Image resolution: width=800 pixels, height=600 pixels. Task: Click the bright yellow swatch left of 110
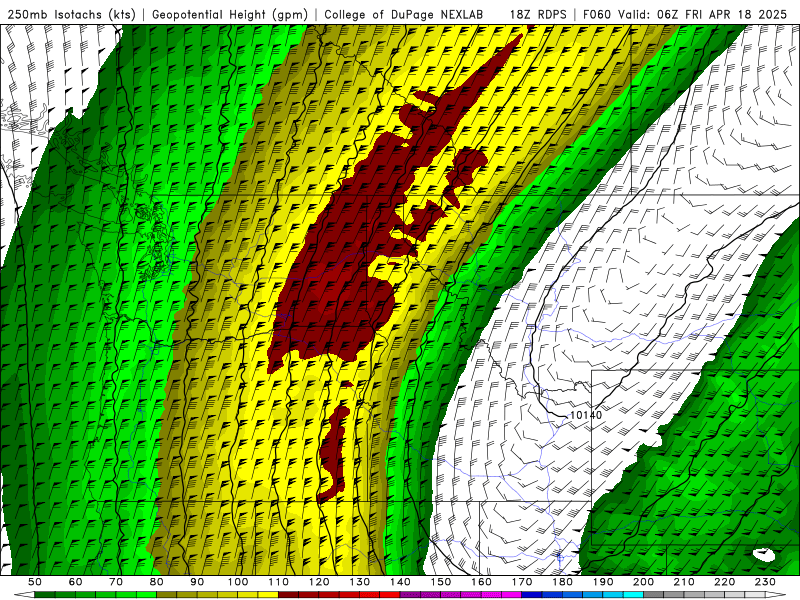pyautogui.click(x=268, y=595)
